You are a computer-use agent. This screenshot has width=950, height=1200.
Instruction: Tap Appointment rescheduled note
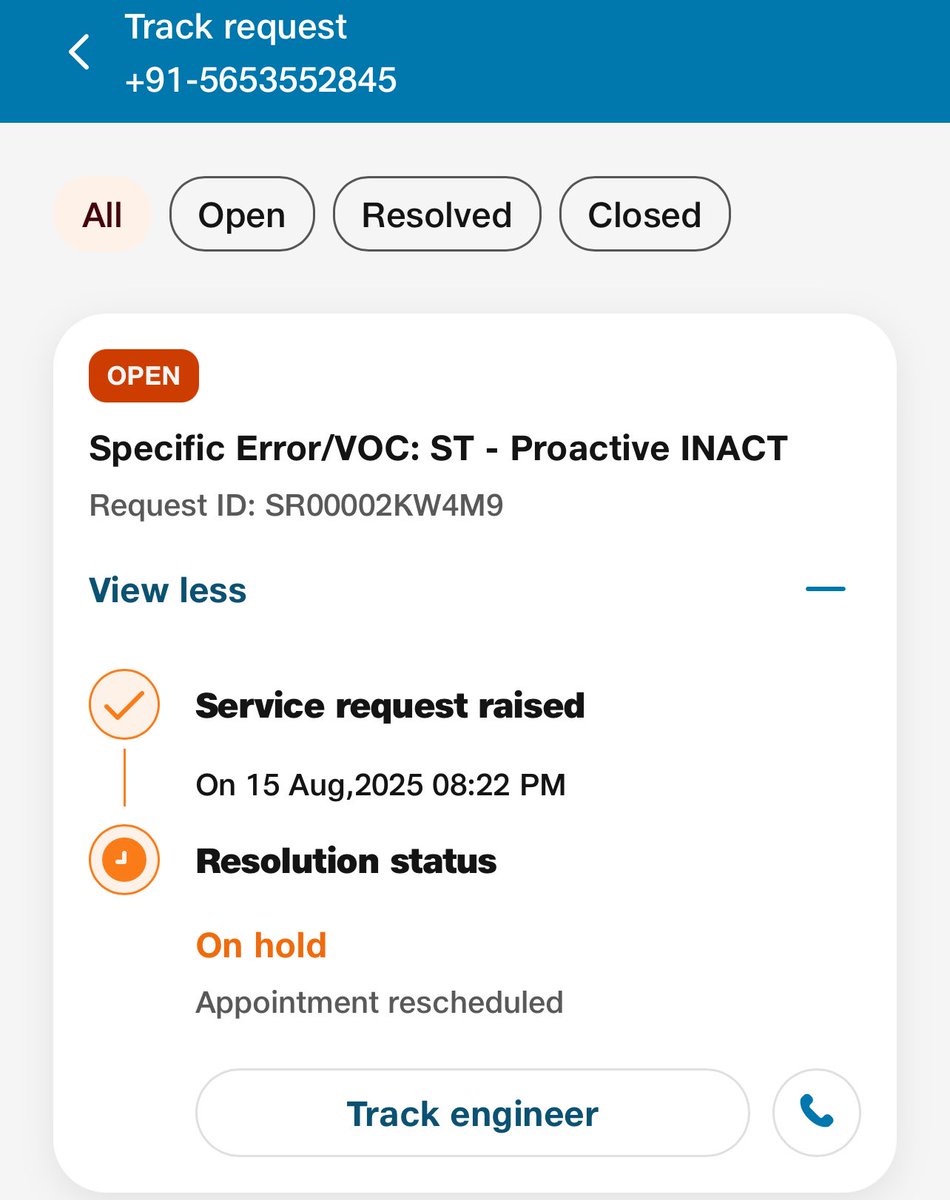tap(379, 1002)
